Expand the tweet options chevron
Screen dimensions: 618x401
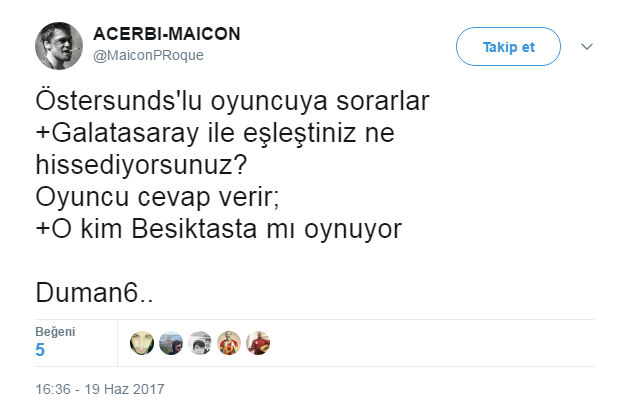tap(587, 47)
